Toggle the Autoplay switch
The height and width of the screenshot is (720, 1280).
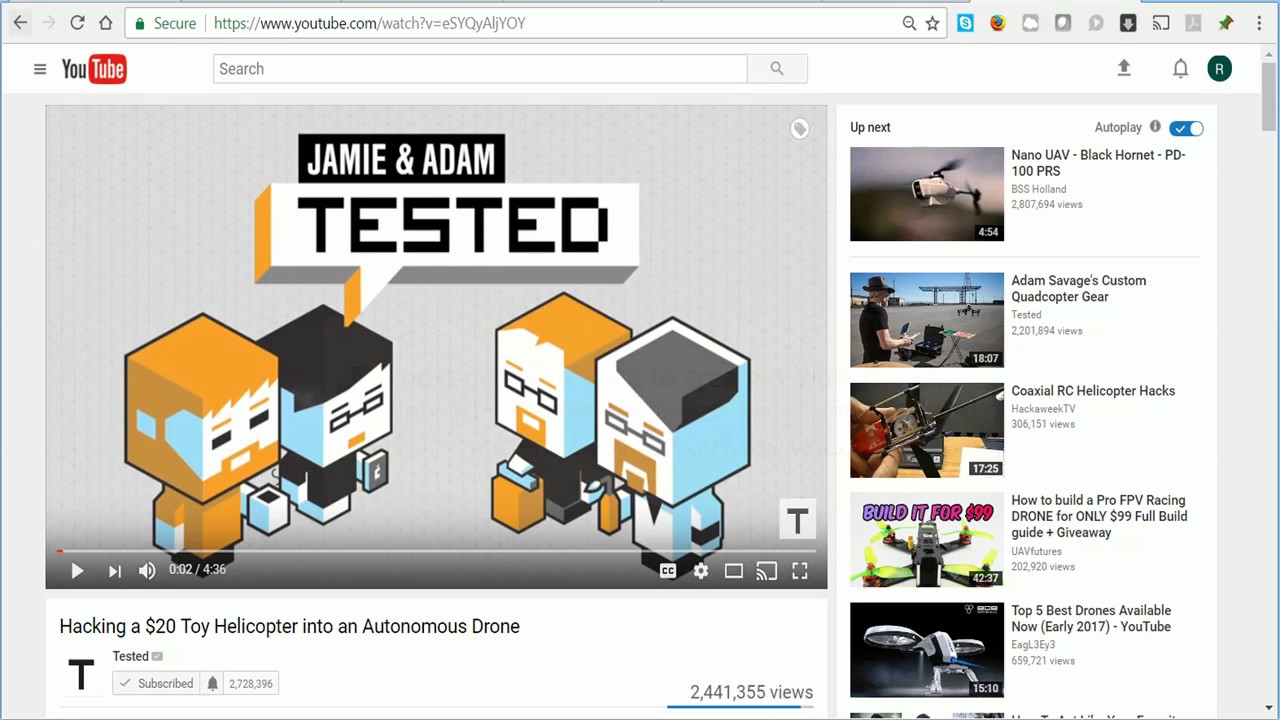(1186, 128)
